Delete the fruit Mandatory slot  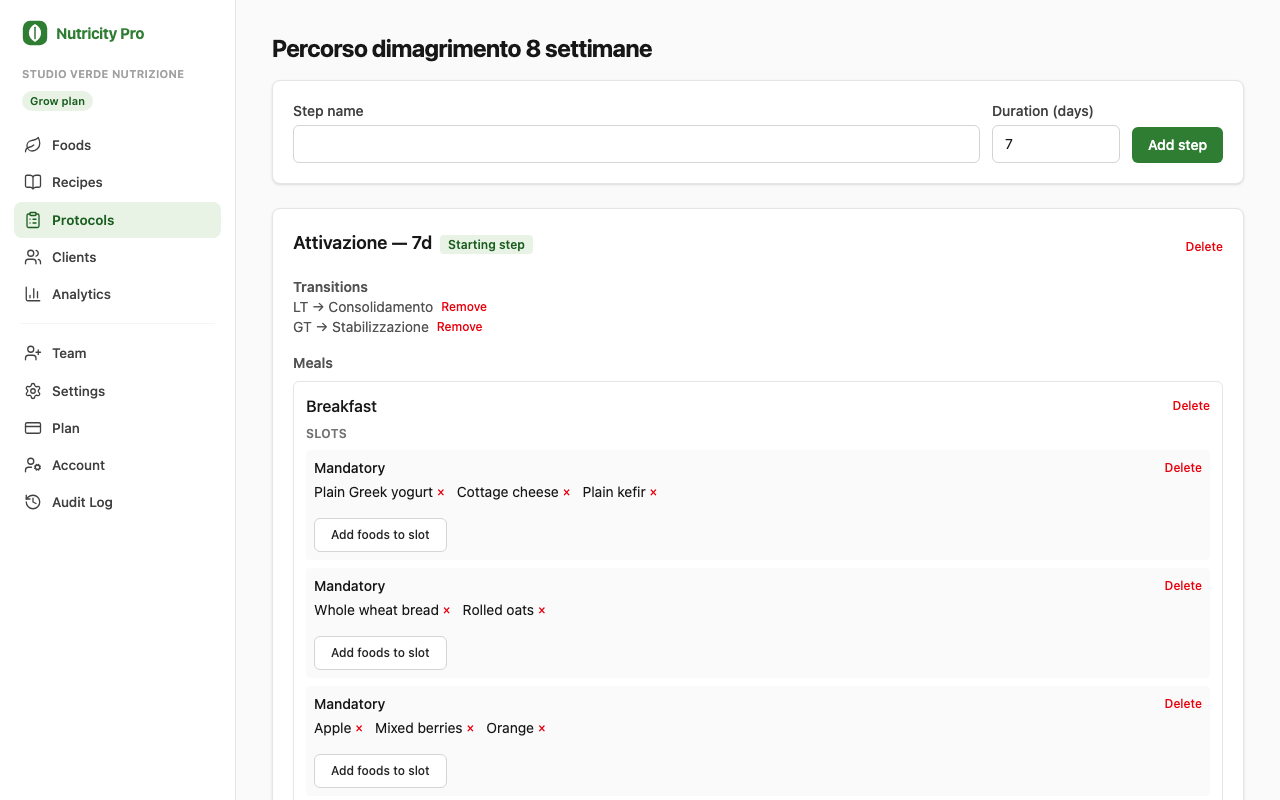coord(1183,704)
